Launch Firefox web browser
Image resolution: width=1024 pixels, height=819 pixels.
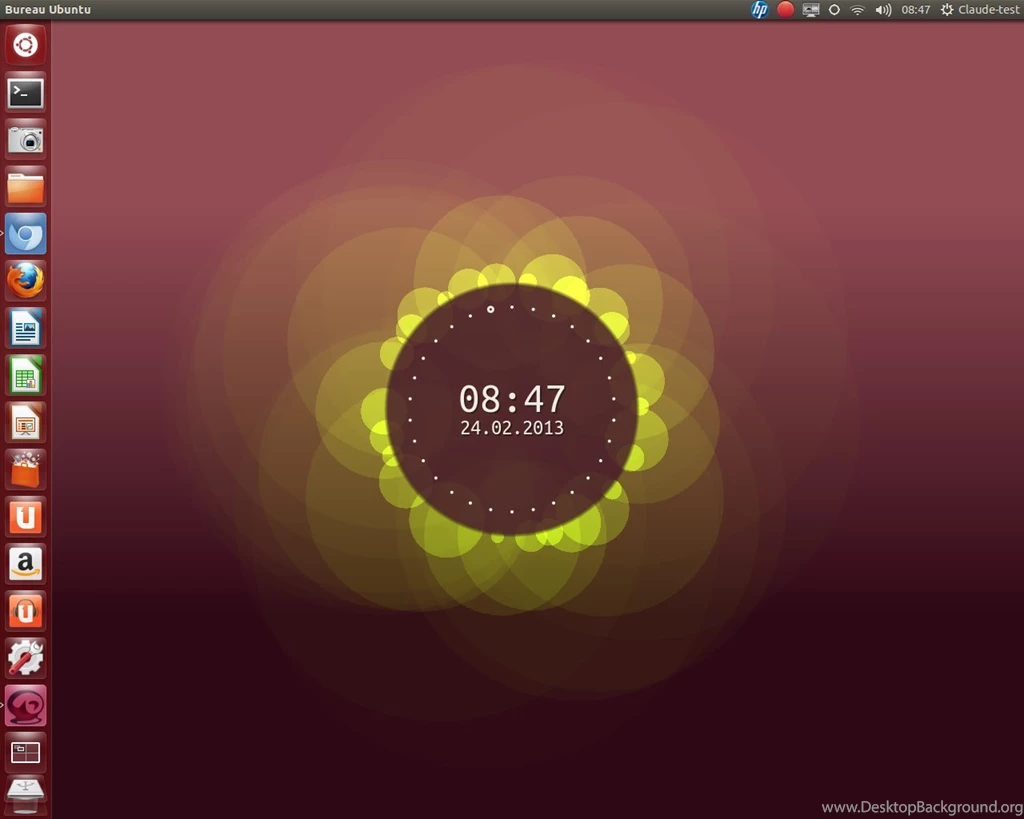25,281
